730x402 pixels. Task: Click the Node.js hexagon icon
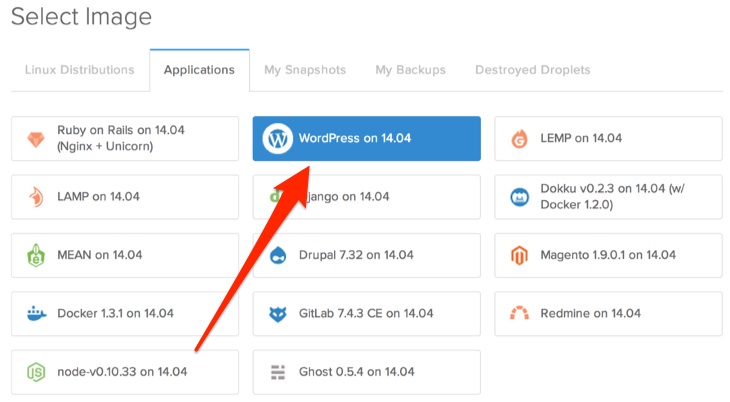click(36, 372)
